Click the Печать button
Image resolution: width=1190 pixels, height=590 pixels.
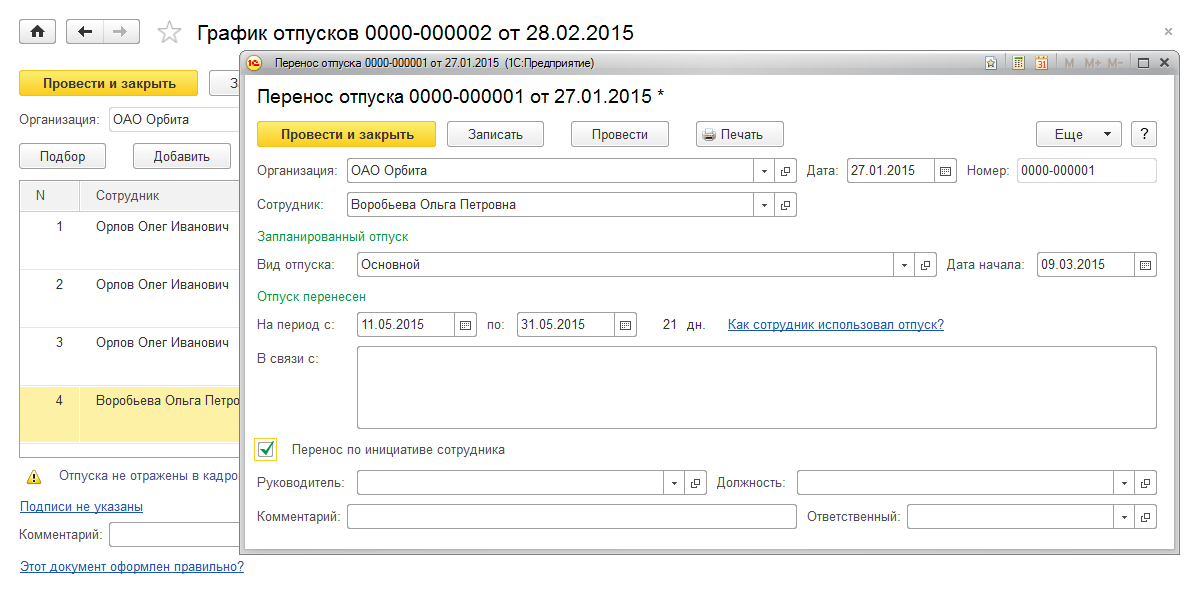739,134
